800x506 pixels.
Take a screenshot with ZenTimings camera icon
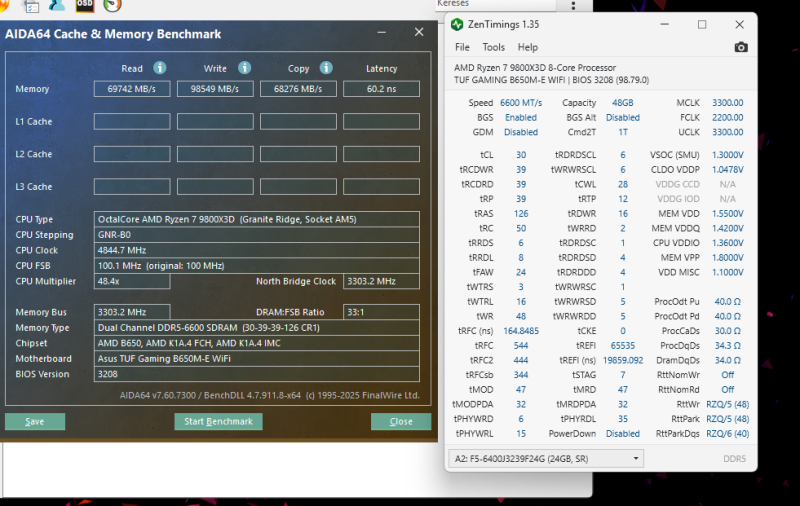pyautogui.click(x=741, y=47)
